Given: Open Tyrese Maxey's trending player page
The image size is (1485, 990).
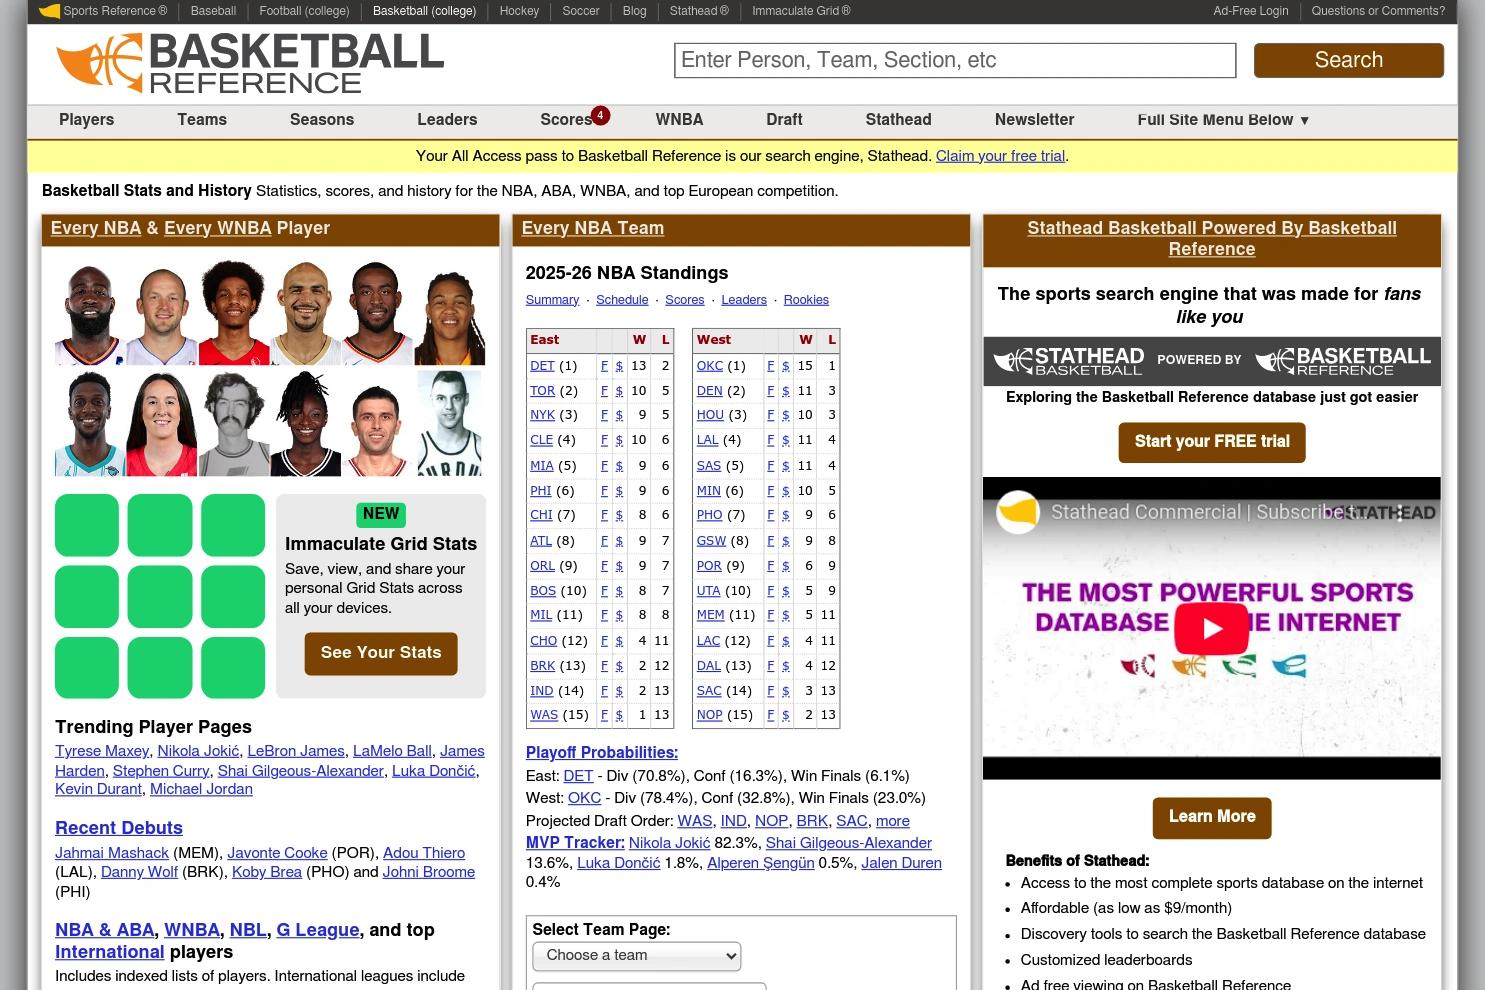Looking at the screenshot, I should (x=102, y=751).
